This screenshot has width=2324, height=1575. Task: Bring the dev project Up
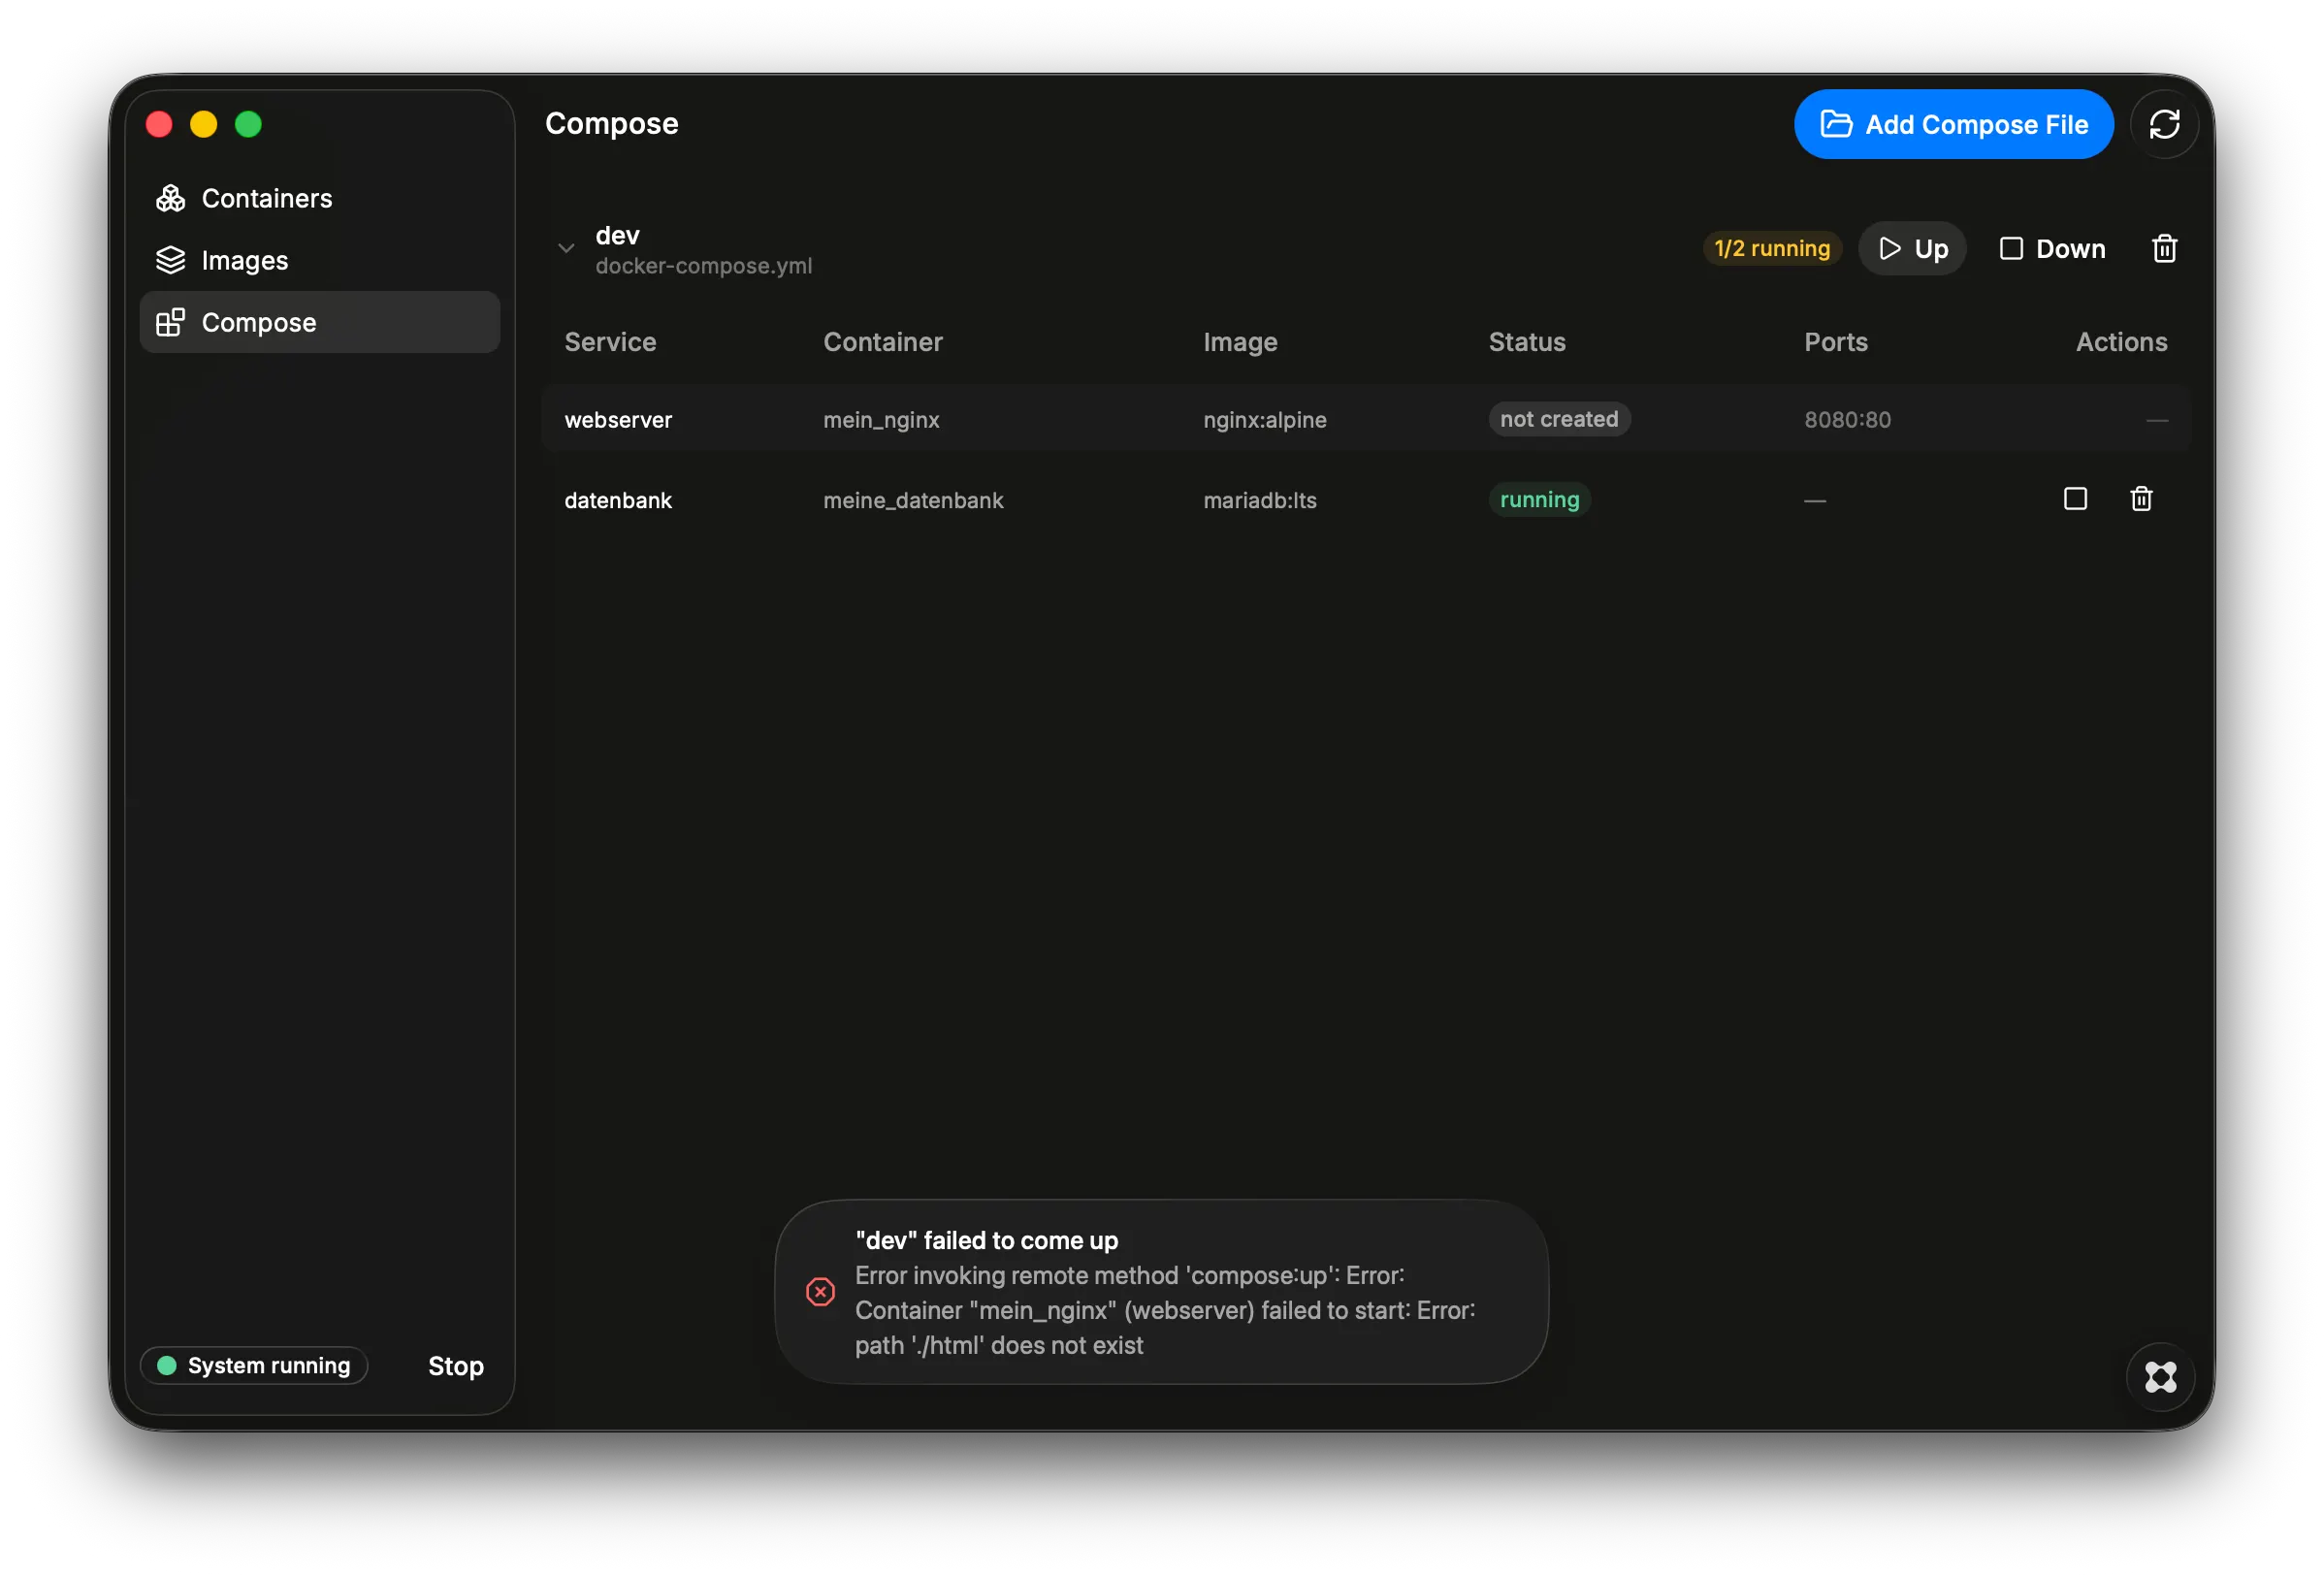point(1912,248)
